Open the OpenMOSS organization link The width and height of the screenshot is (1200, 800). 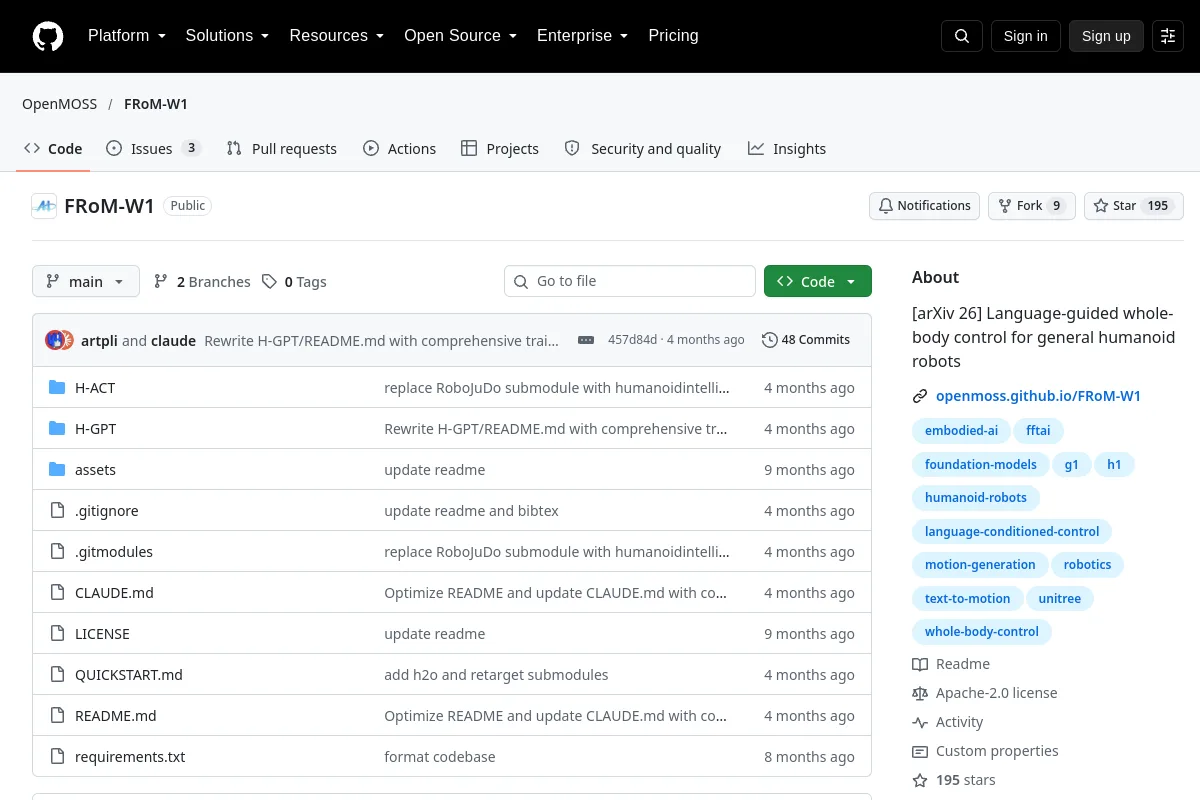coord(58,104)
